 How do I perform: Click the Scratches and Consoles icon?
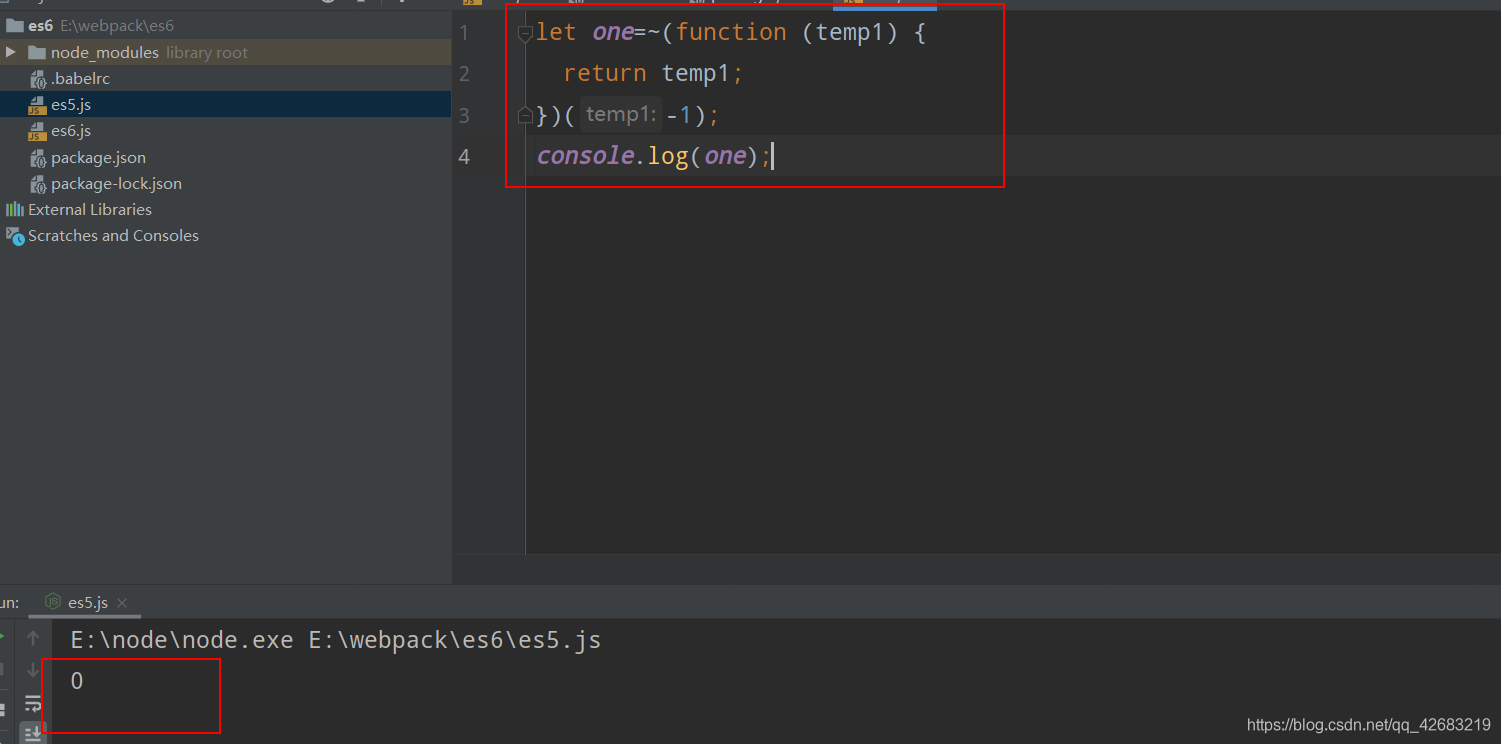point(15,236)
